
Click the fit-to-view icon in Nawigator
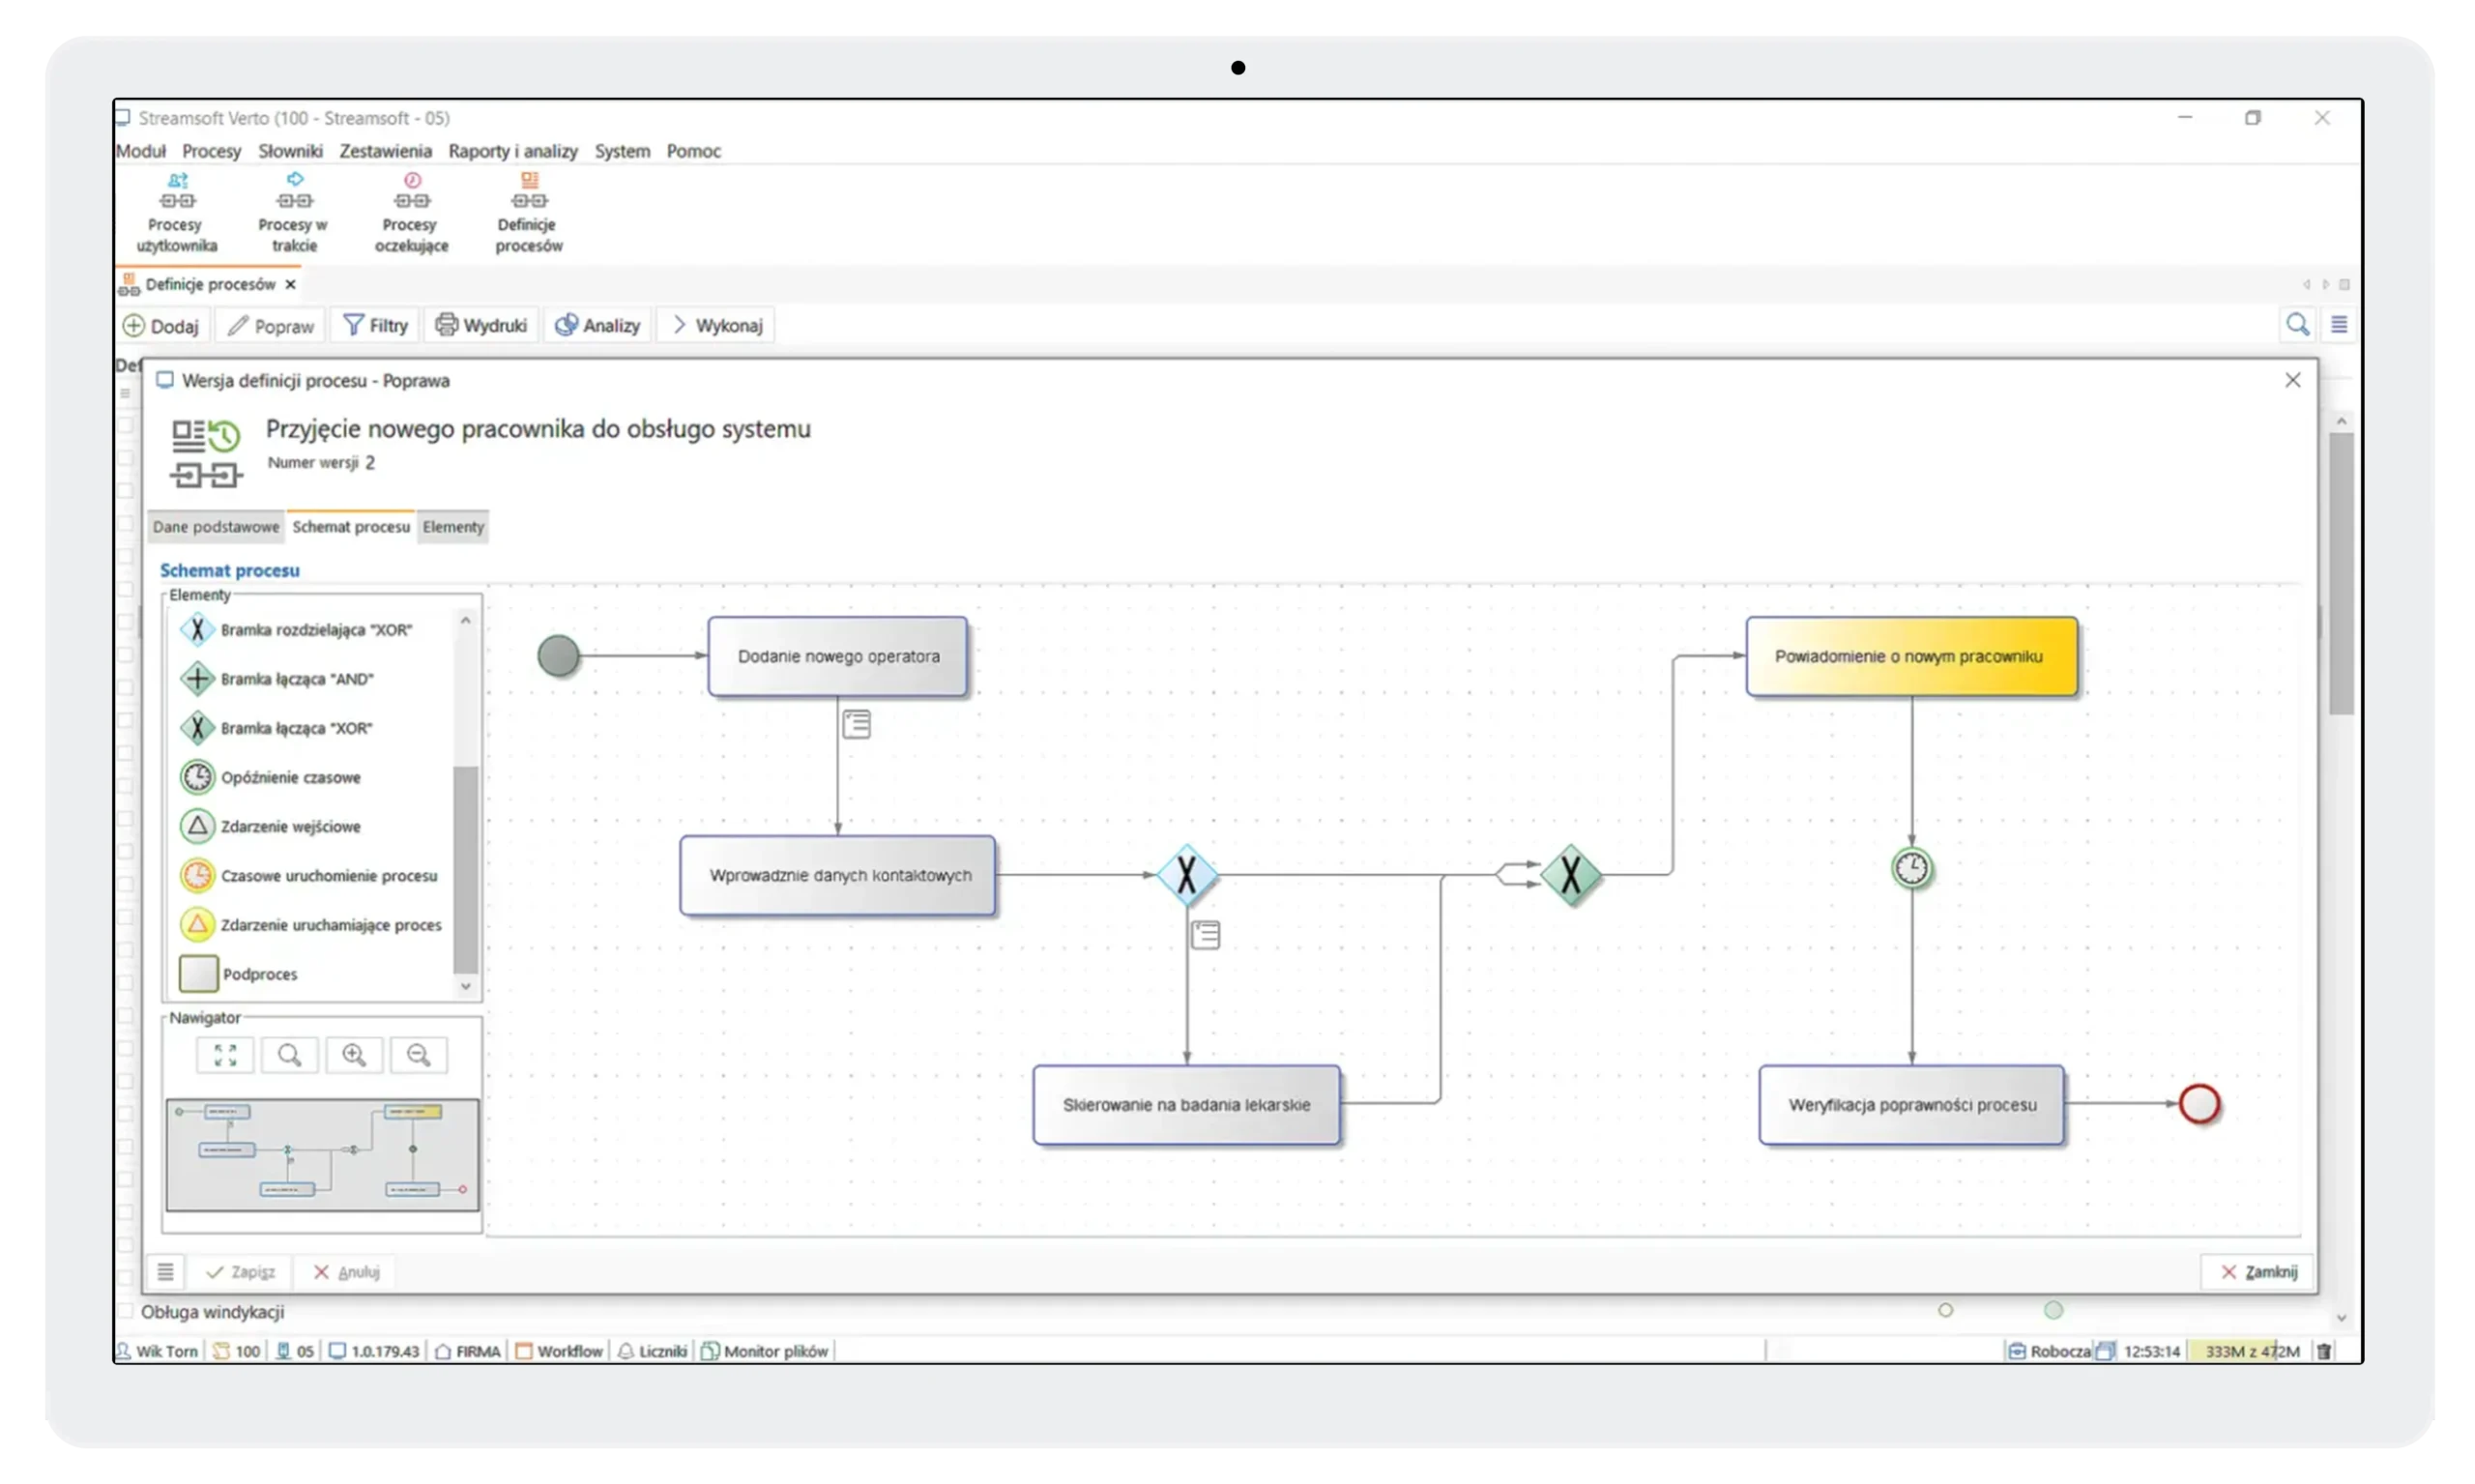[224, 1055]
